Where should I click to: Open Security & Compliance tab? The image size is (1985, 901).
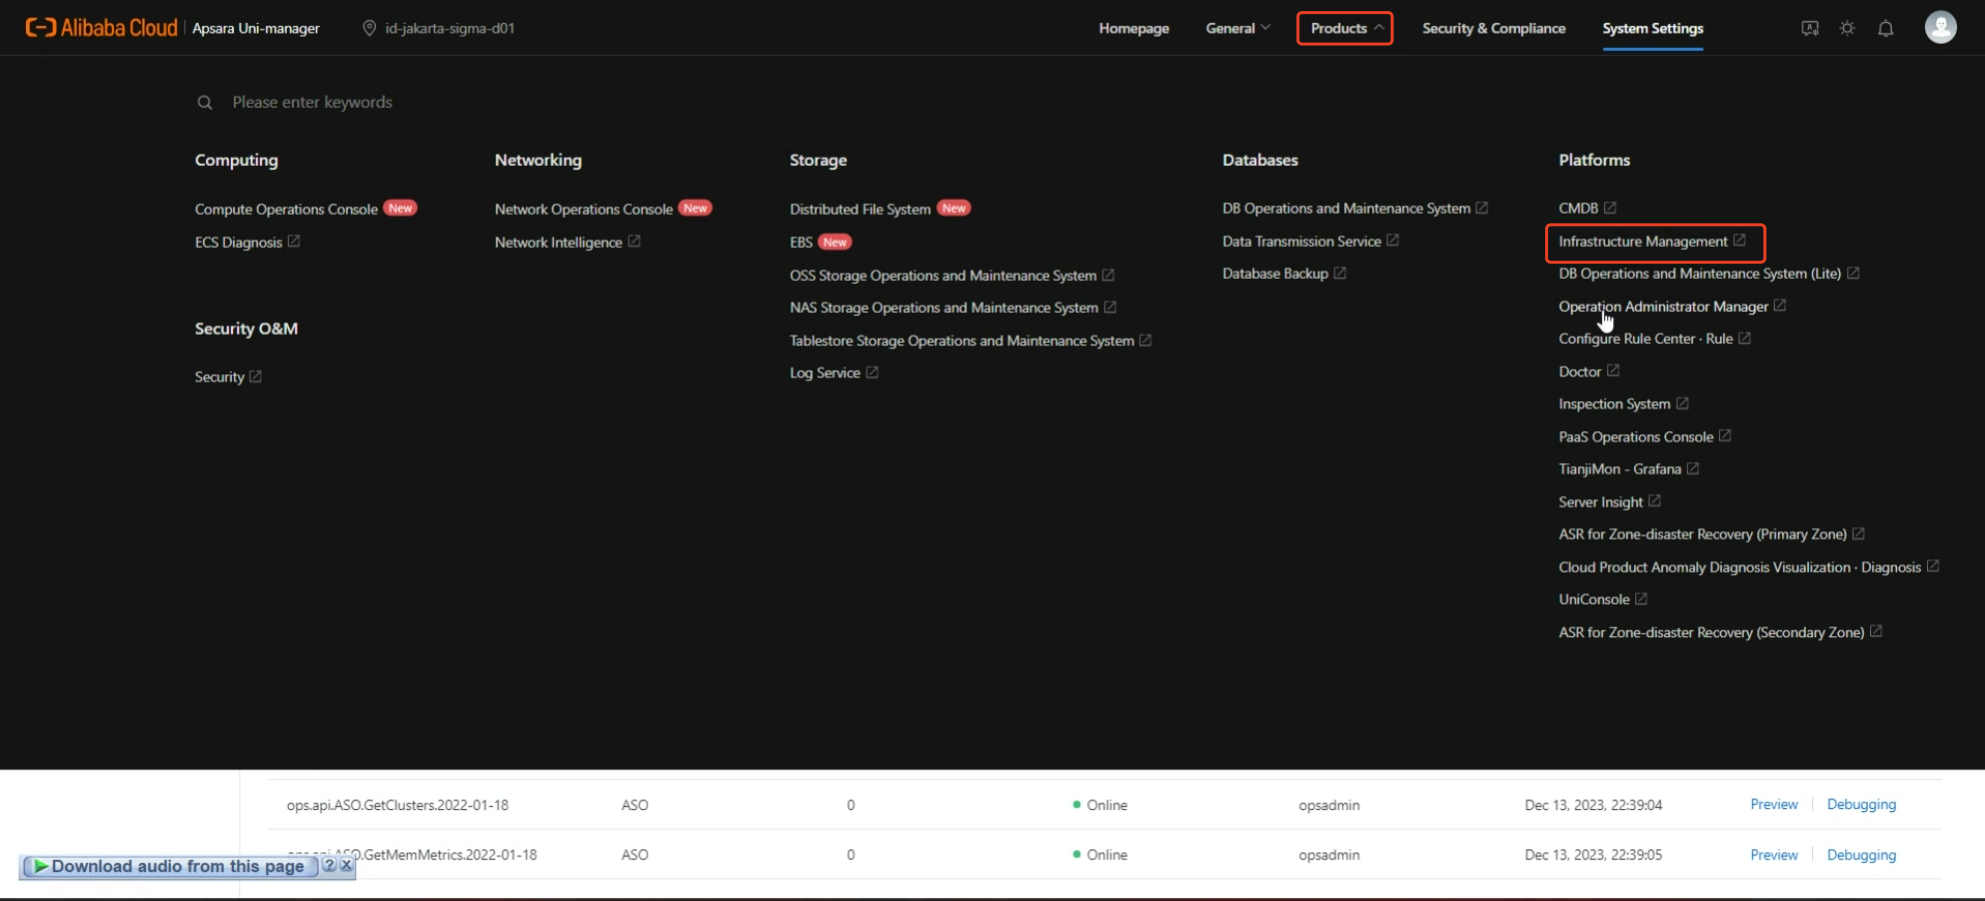tap(1494, 28)
